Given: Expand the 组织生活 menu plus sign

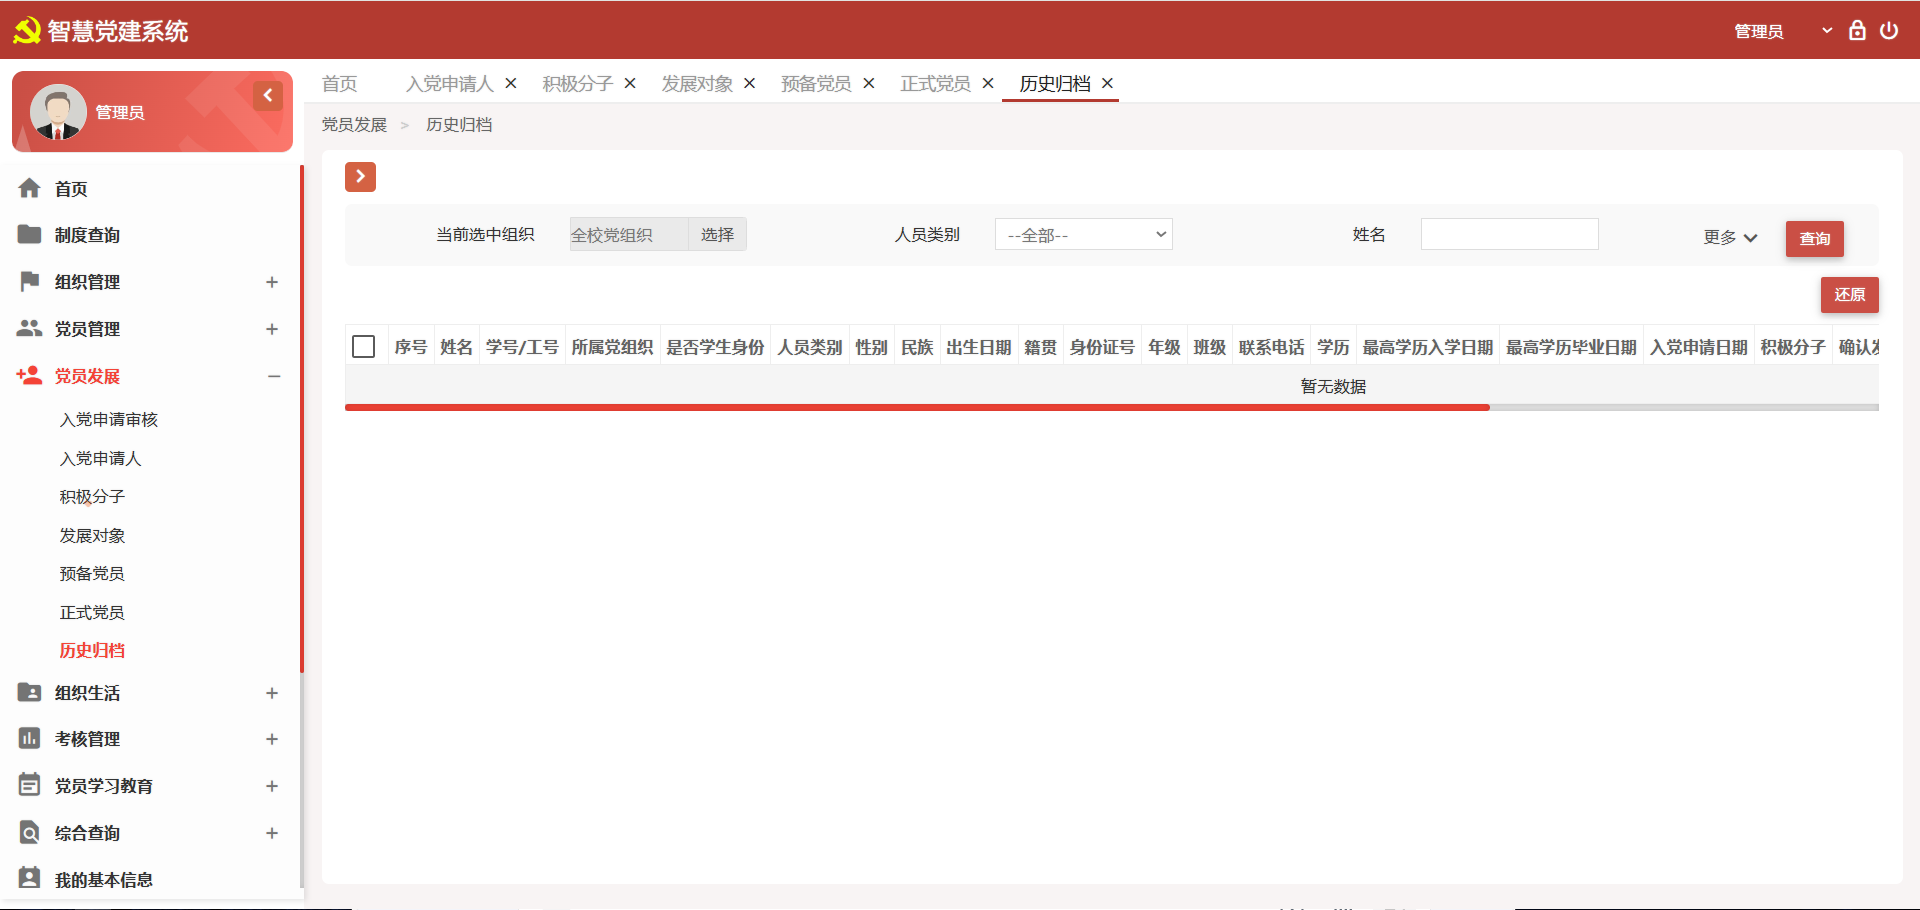Looking at the screenshot, I should 272,693.
